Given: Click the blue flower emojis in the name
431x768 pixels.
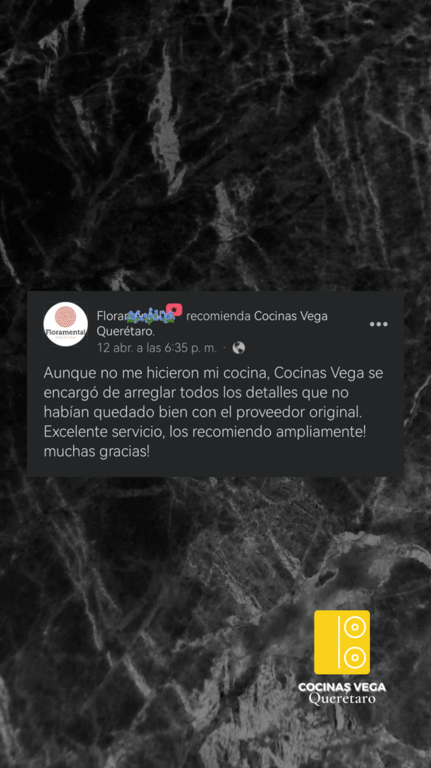Looking at the screenshot, I should pos(151,316).
